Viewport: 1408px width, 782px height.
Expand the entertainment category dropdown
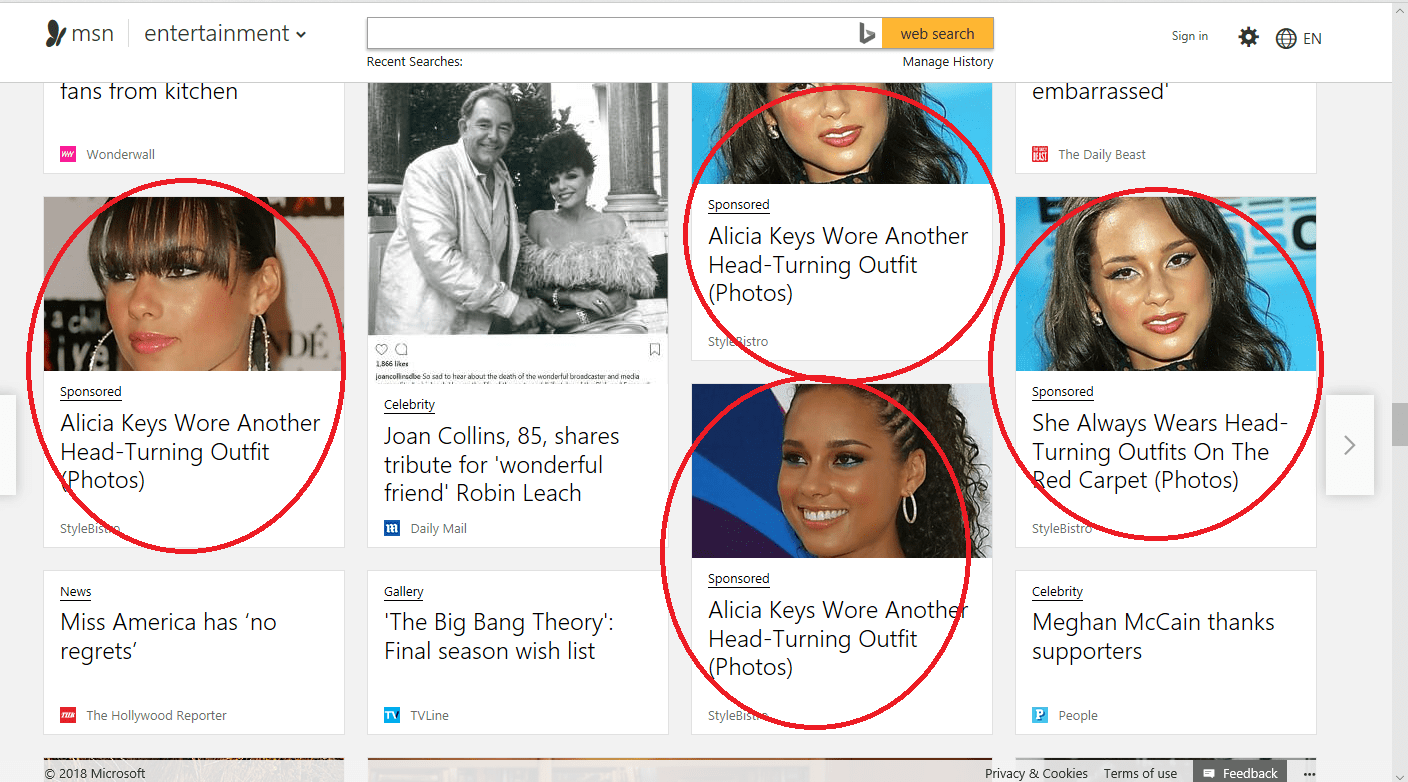click(x=299, y=33)
